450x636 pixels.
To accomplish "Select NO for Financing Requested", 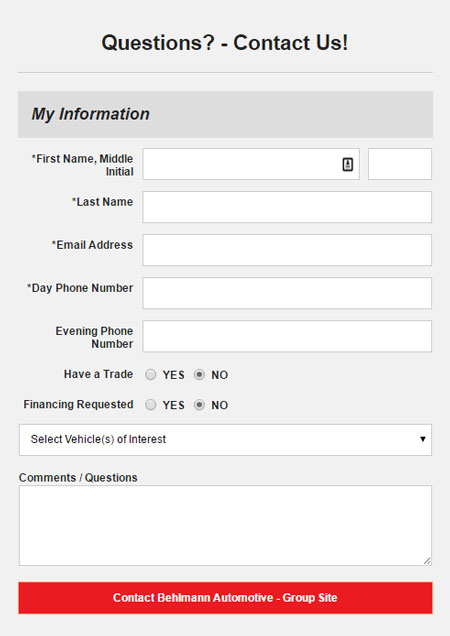I will (199, 405).
